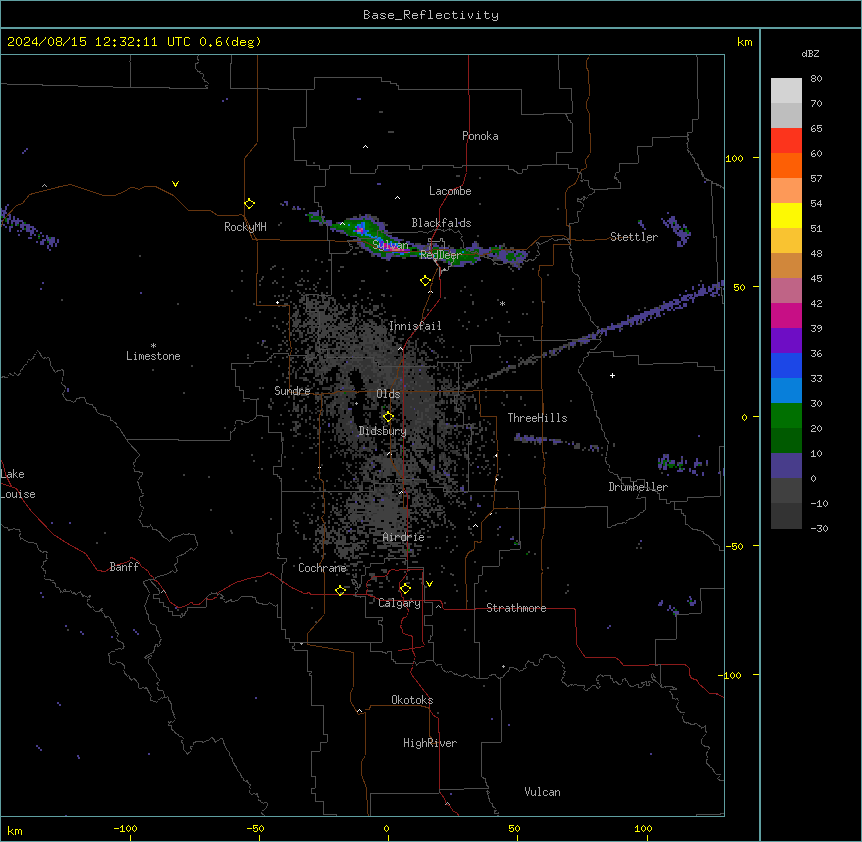This screenshot has height=842, width=862.
Task: Click the Vulcan label
Action: (x=542, y=792)
